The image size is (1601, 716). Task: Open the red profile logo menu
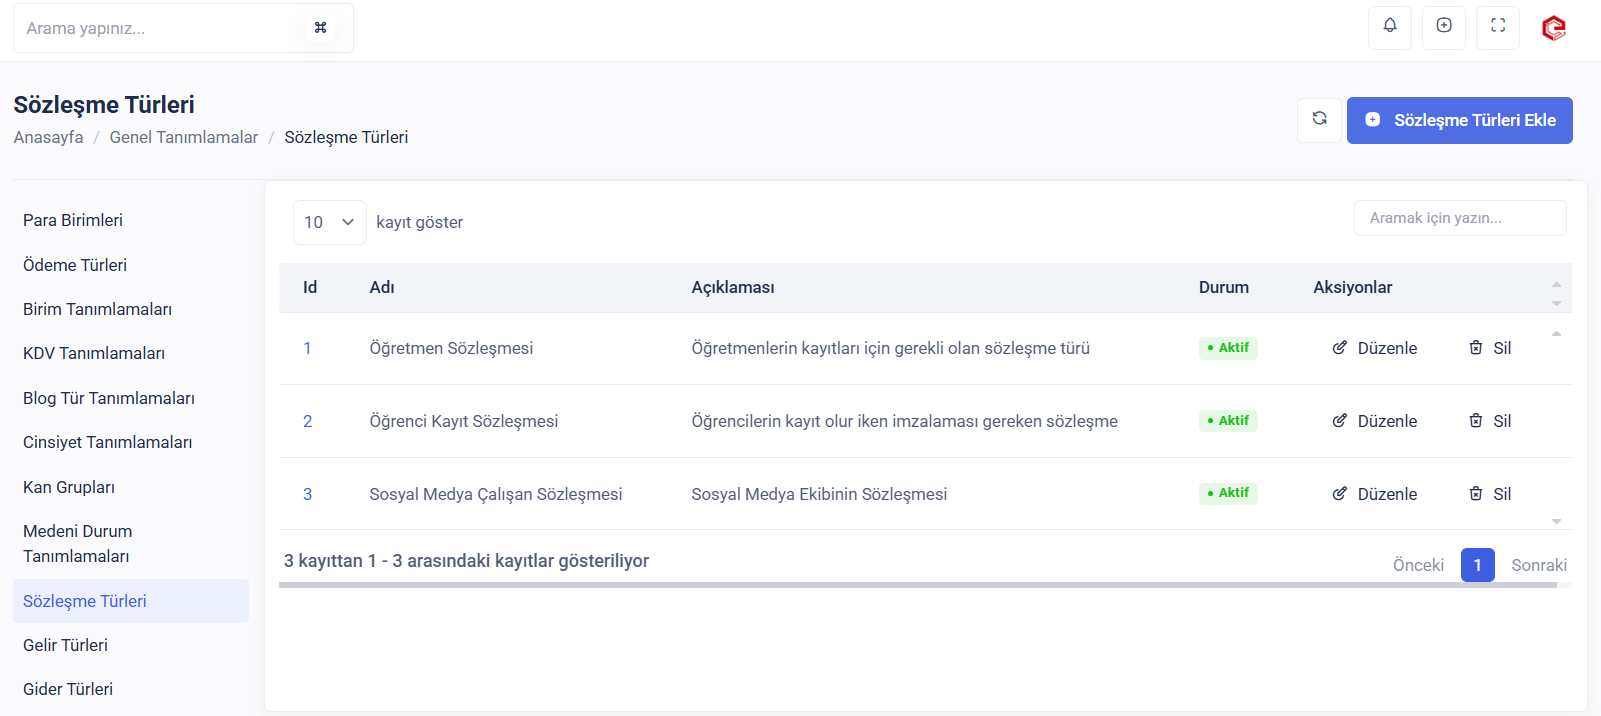[1553, 28]
